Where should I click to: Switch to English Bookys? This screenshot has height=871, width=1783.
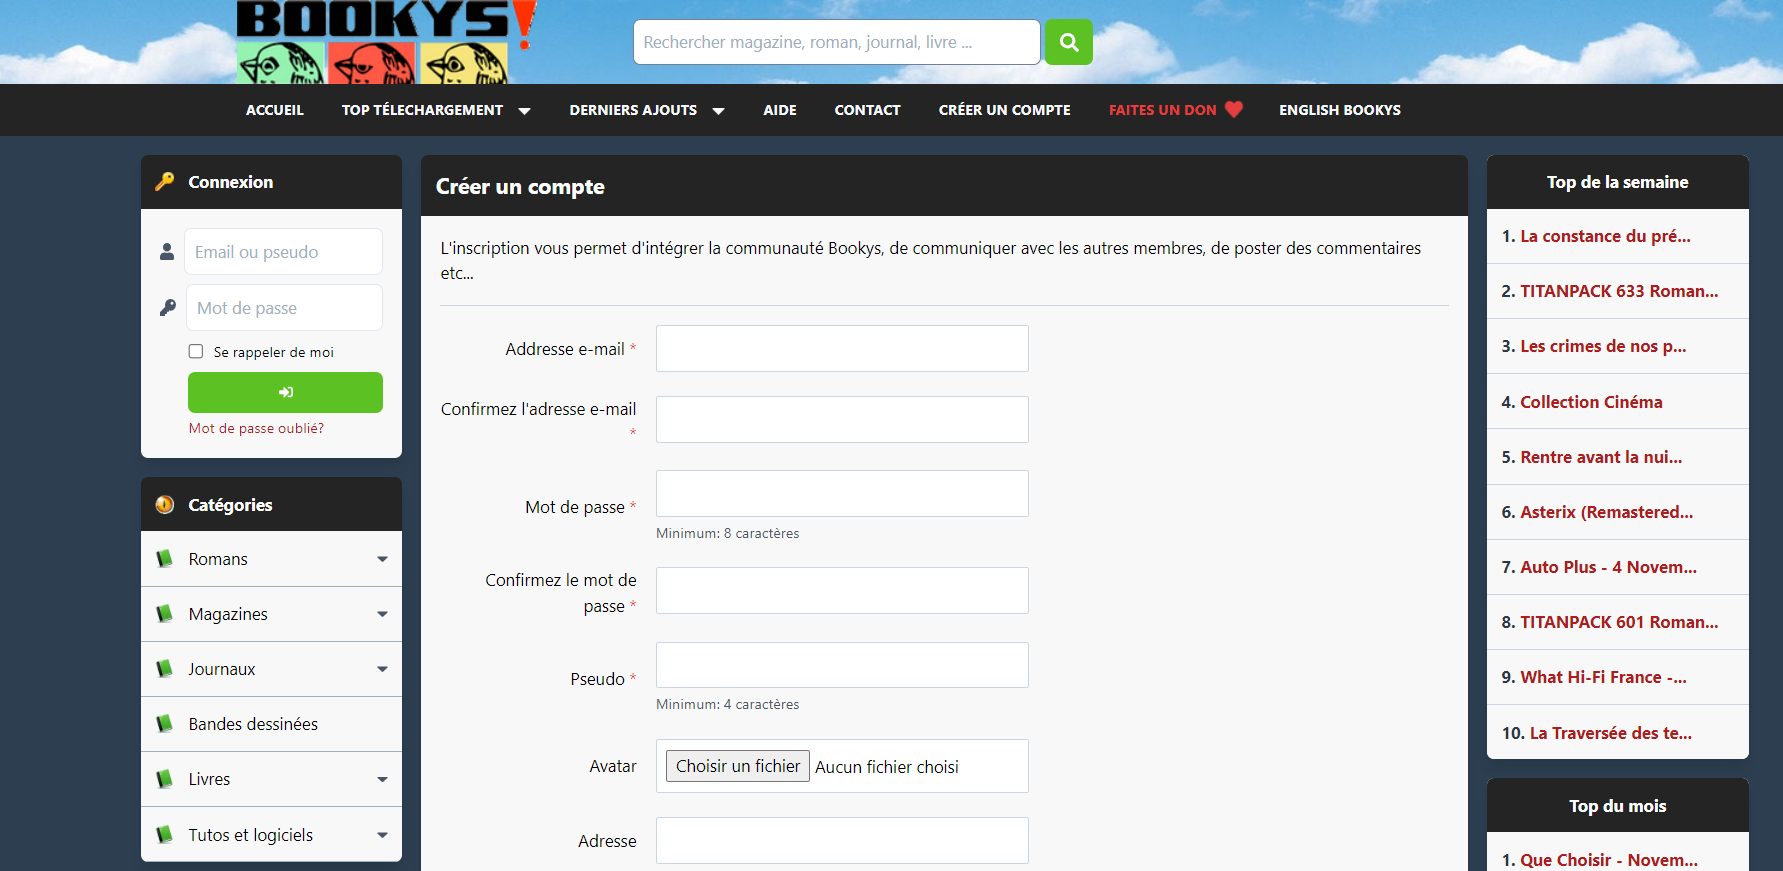[1340, 110]
